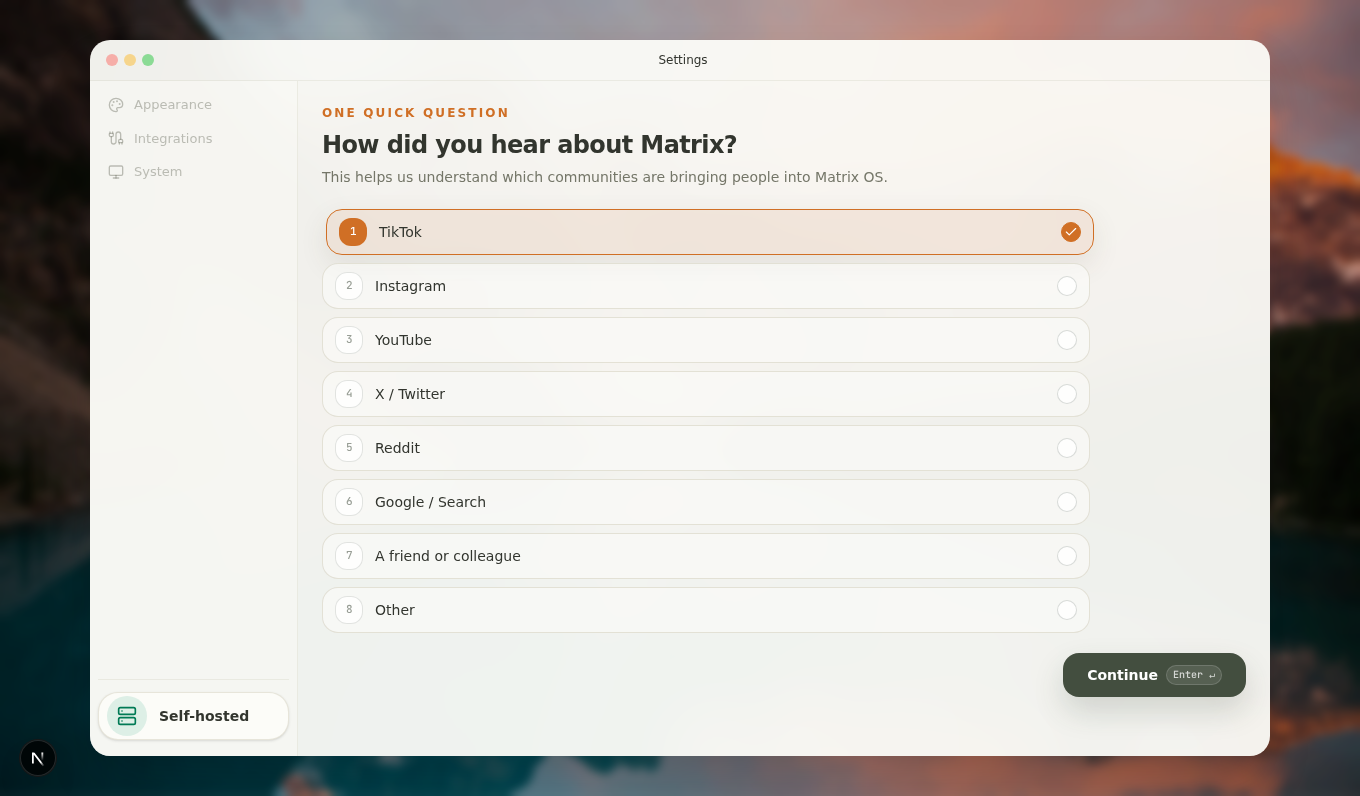Pick the Reddit radio circle
This screenshot has height=796, width=1360.
(1067, 448)
